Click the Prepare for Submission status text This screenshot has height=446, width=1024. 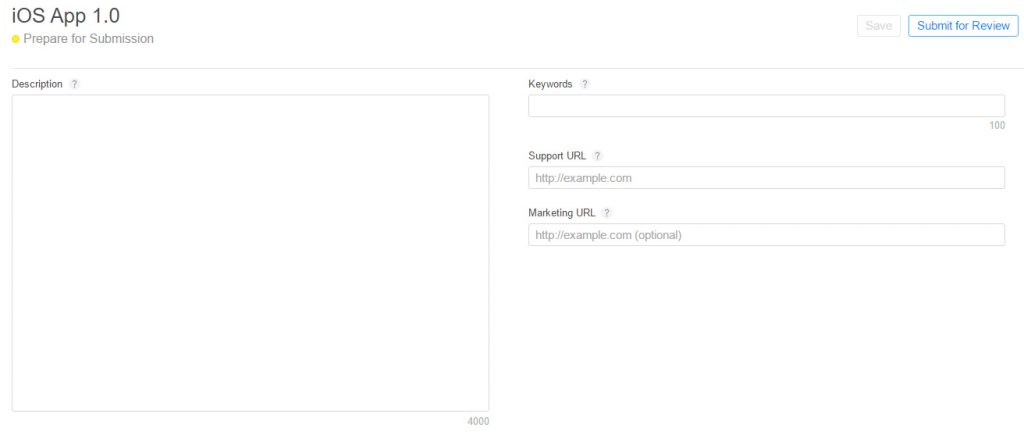[88, 39]
